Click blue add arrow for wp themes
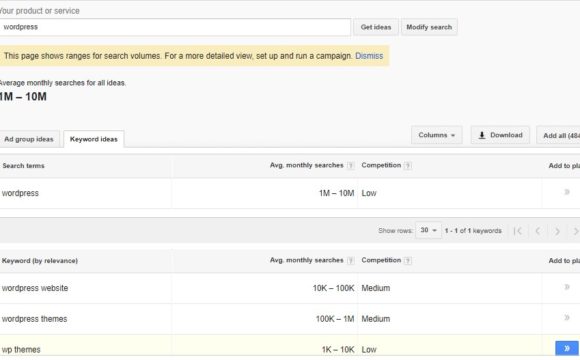The image size is (580, 360). point(567,348)
